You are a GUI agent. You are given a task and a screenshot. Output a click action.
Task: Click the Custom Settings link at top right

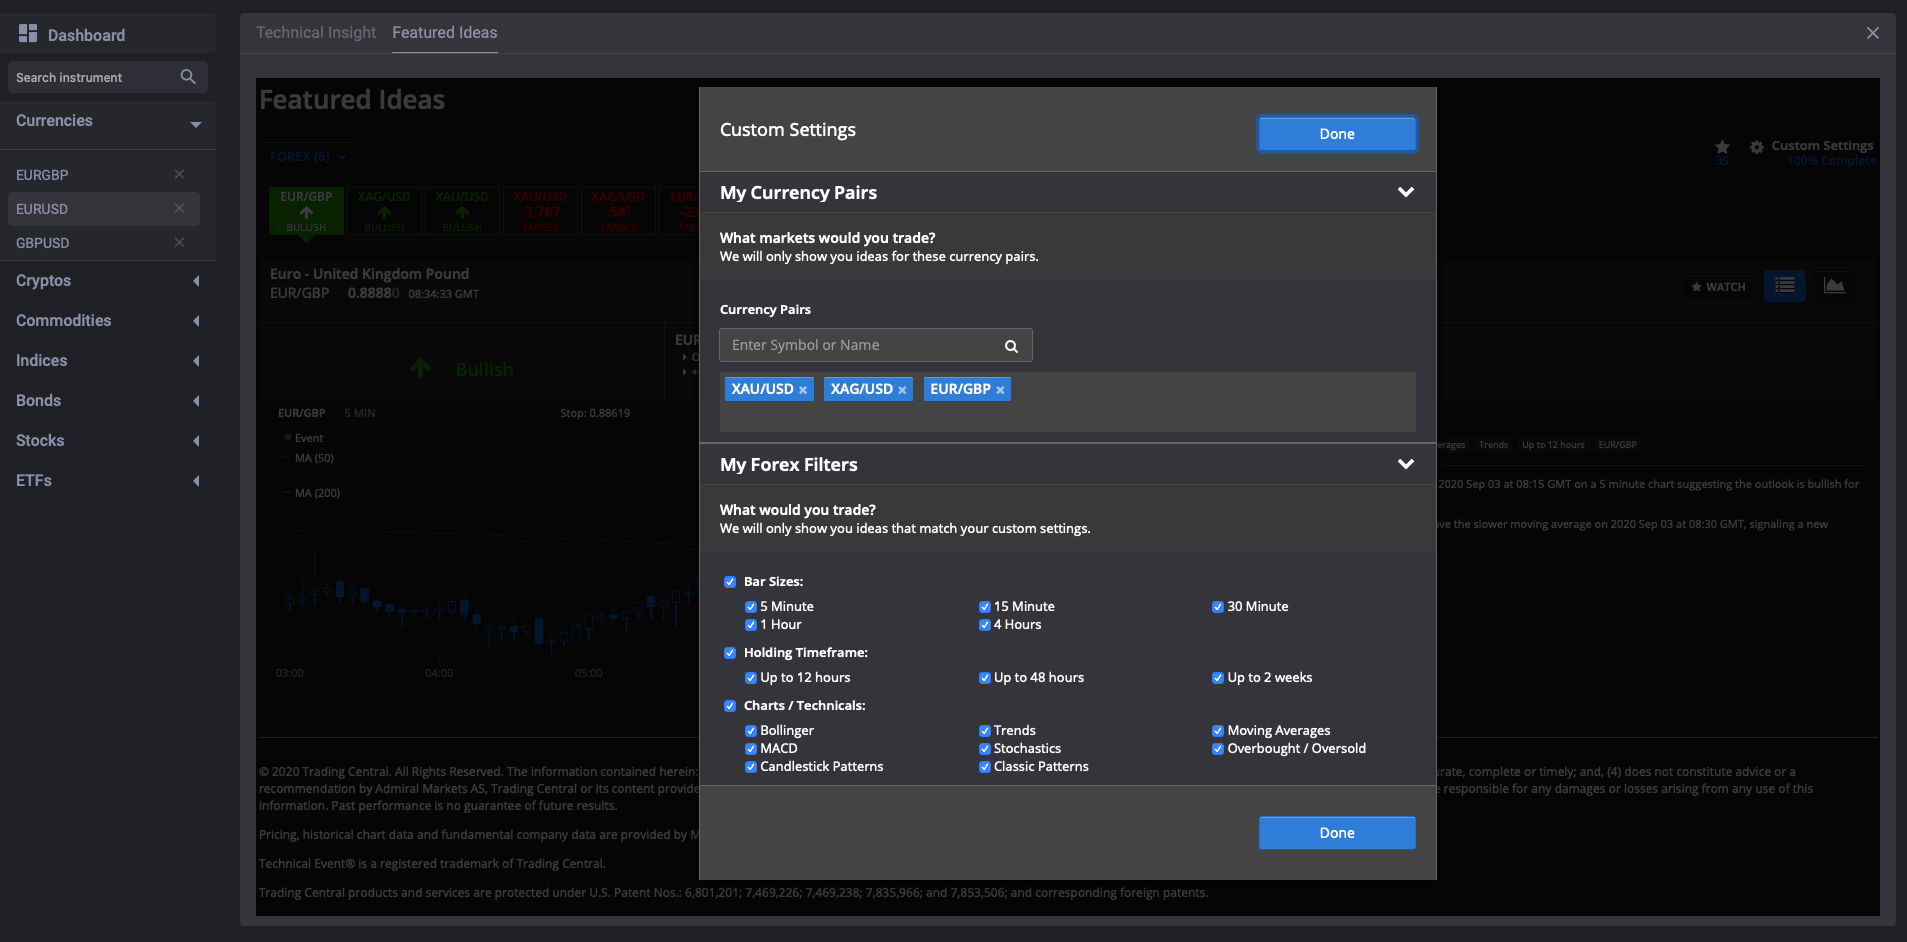point(1822,146)
